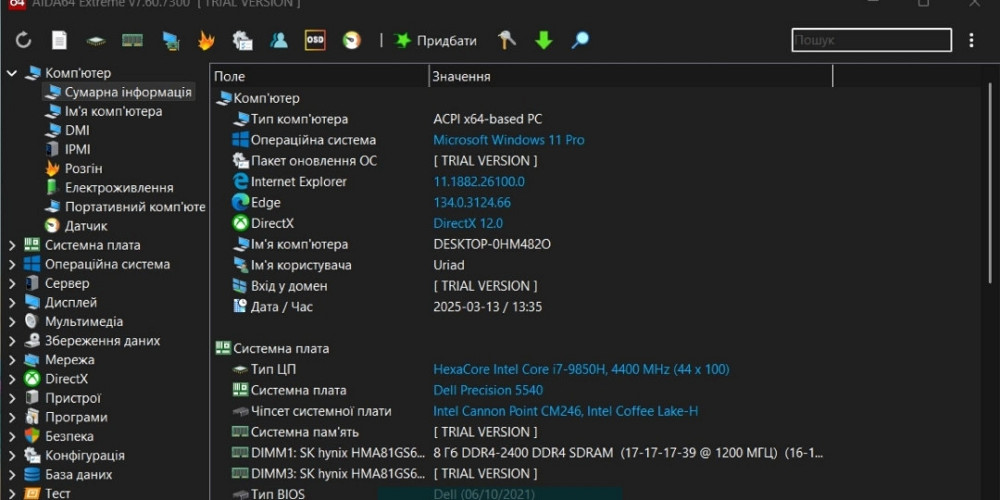1000x500 pixels.
Task: Click the Пошук search field
Action: (x=871, y=40)
